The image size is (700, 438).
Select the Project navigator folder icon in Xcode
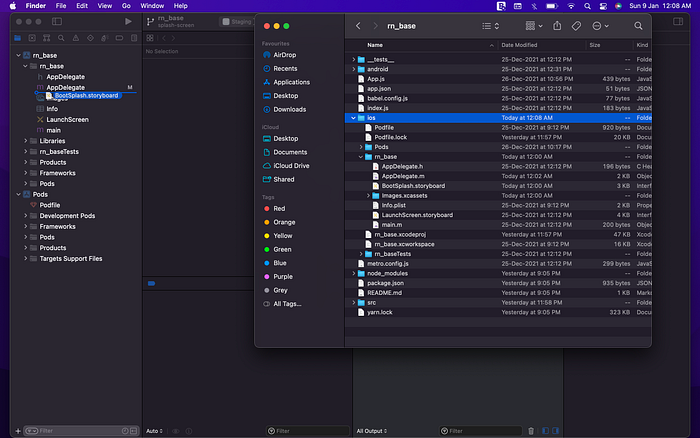coord(17,38)
